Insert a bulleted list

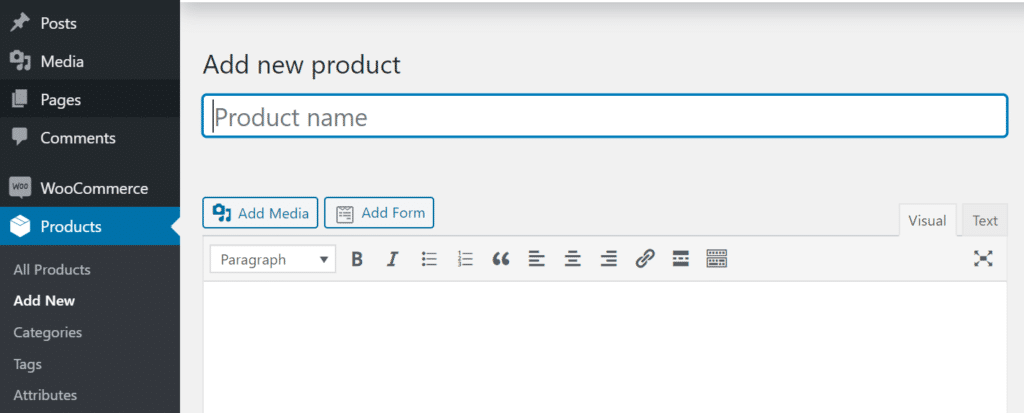point(429,259)
